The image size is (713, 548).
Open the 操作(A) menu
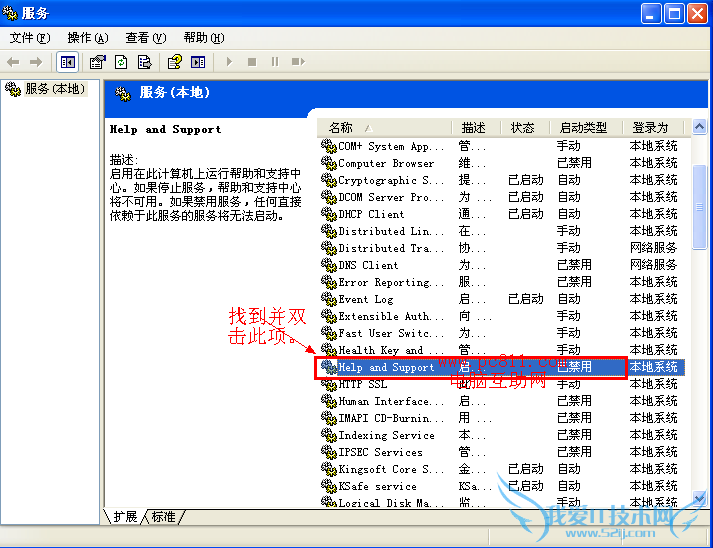click(x=88, y=38)
